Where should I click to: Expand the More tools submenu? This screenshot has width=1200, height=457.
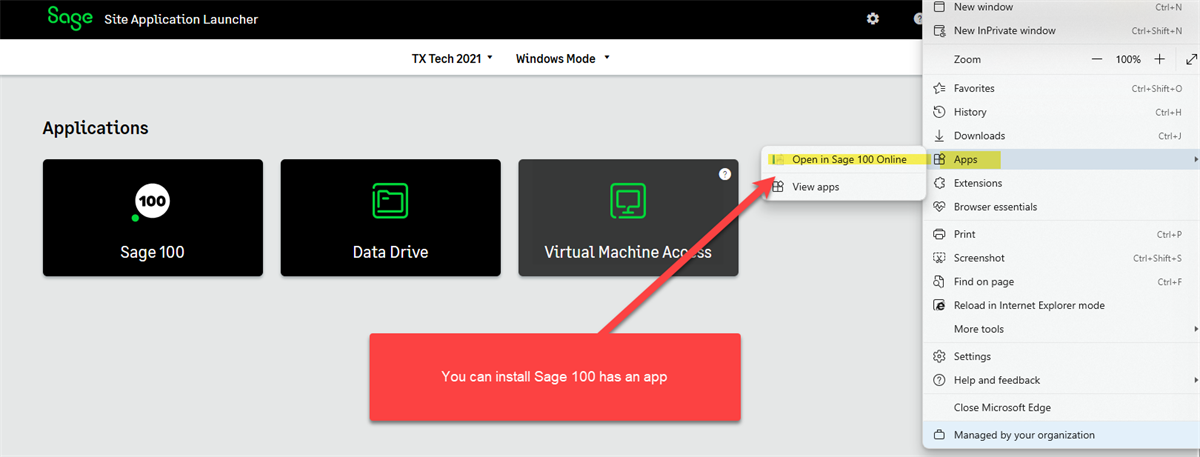[x=1060, y=329]
